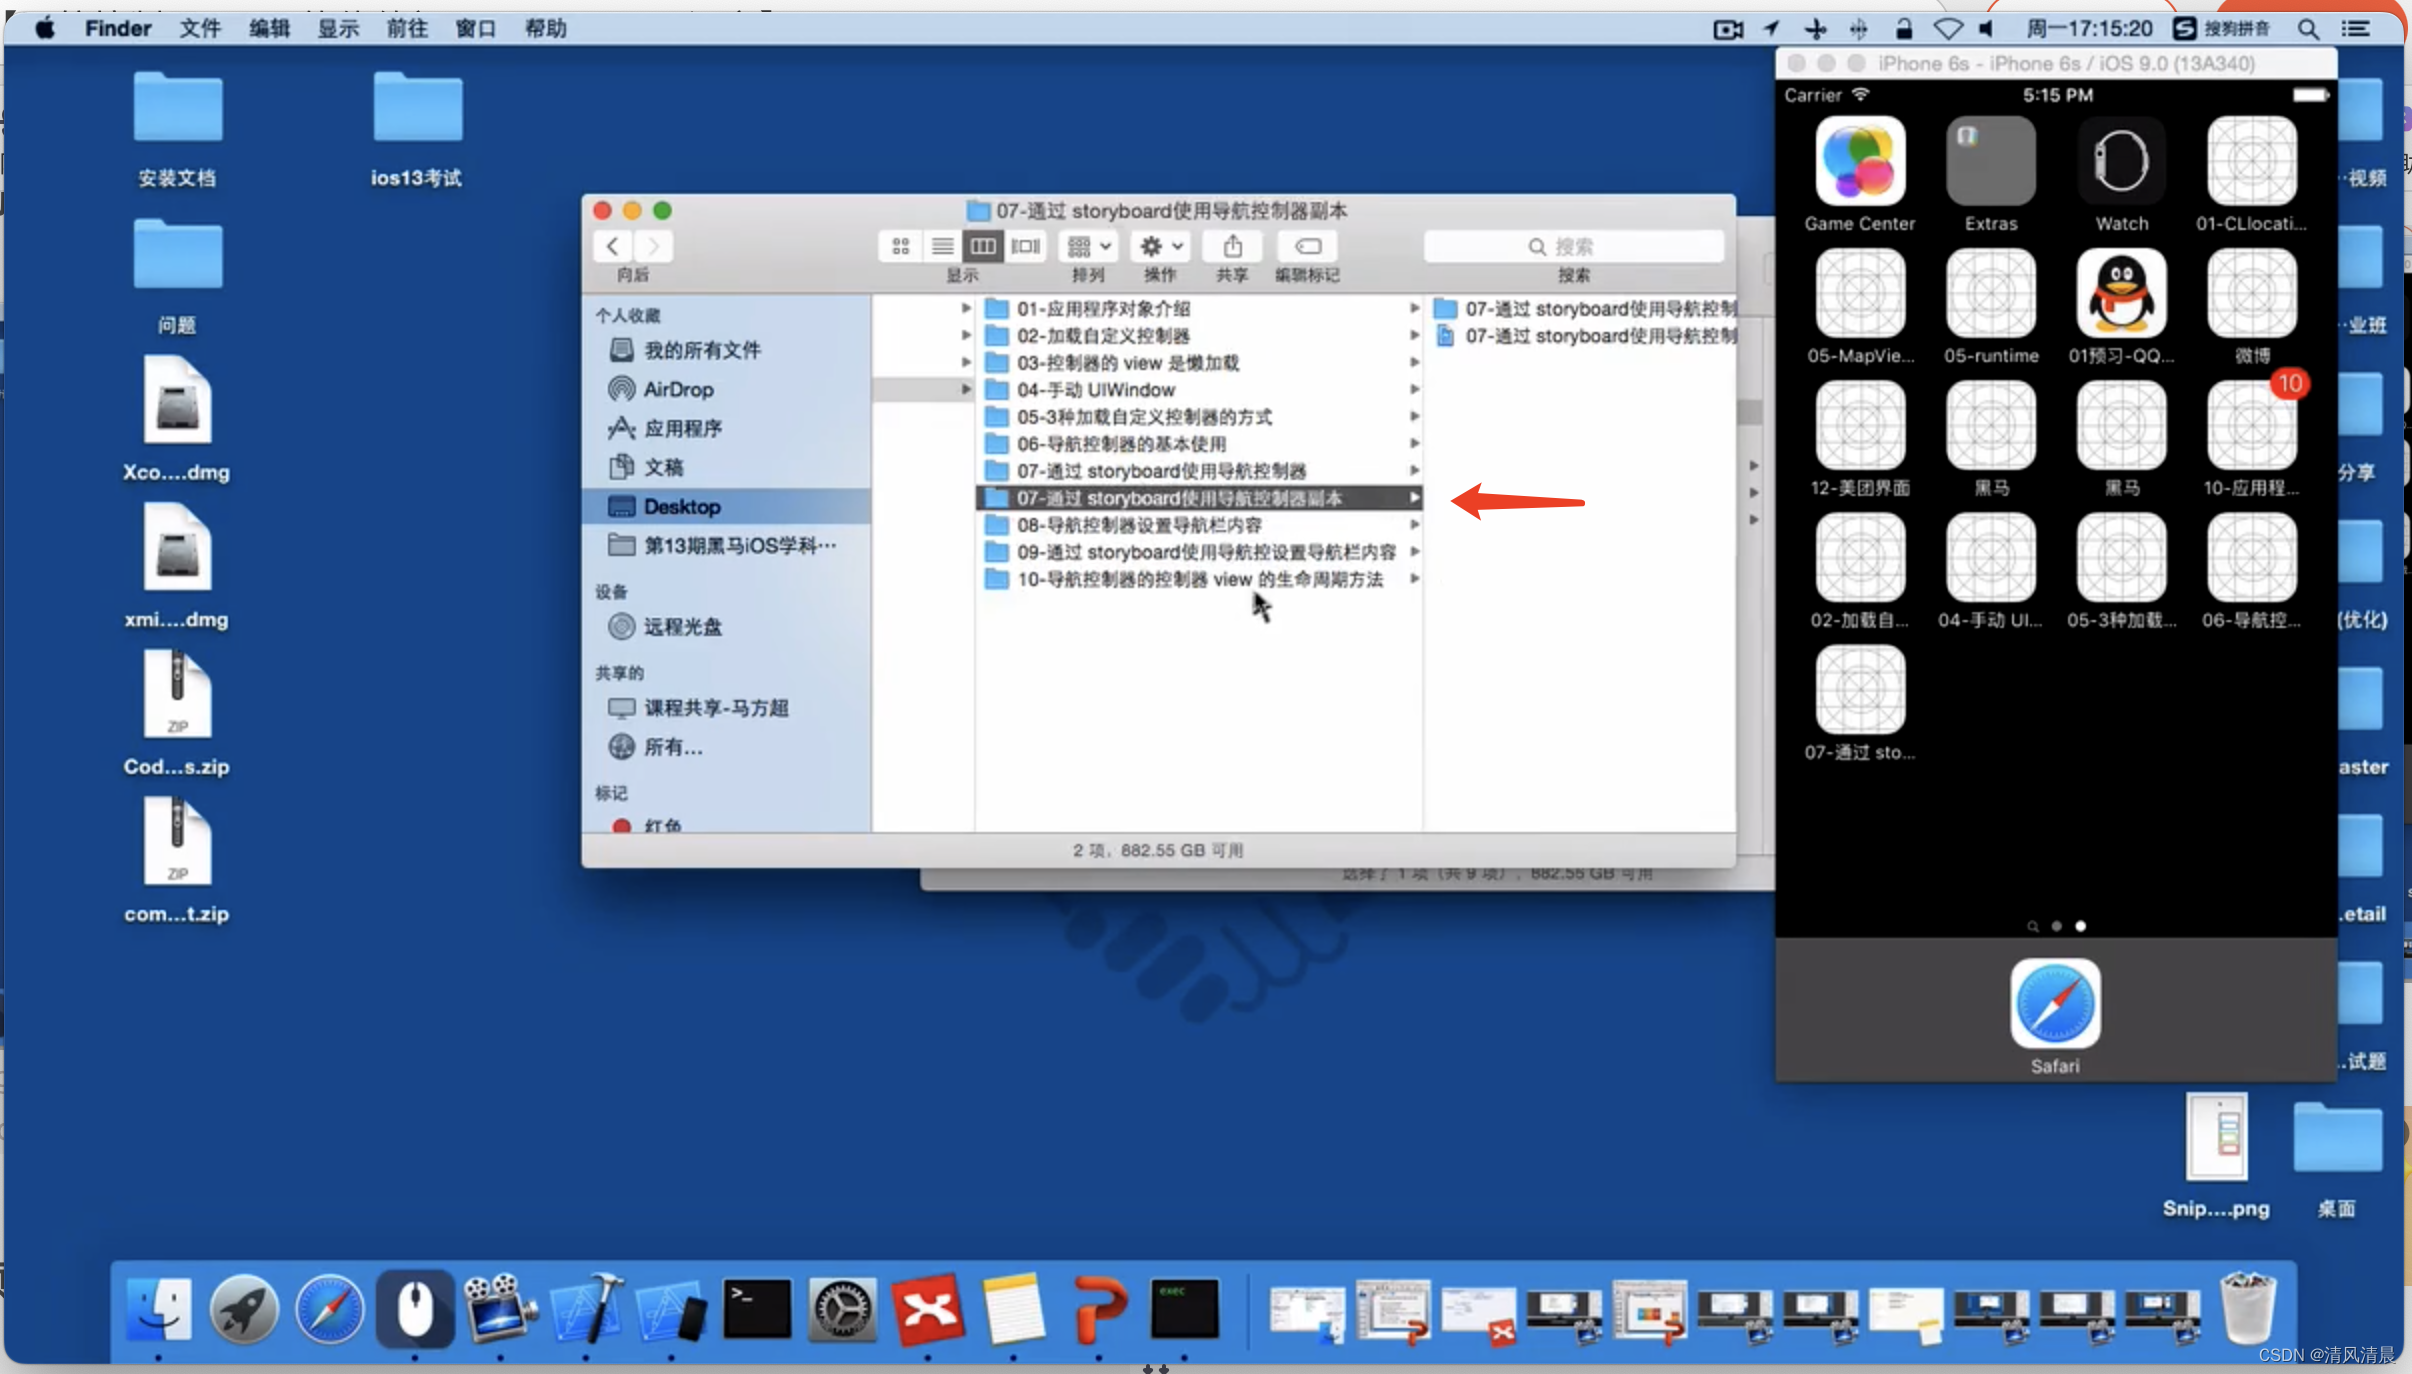This screenshot has height=1374, width=2412.
Task: Open the QQ app icon in simulator
Action: coord(2121,292)
